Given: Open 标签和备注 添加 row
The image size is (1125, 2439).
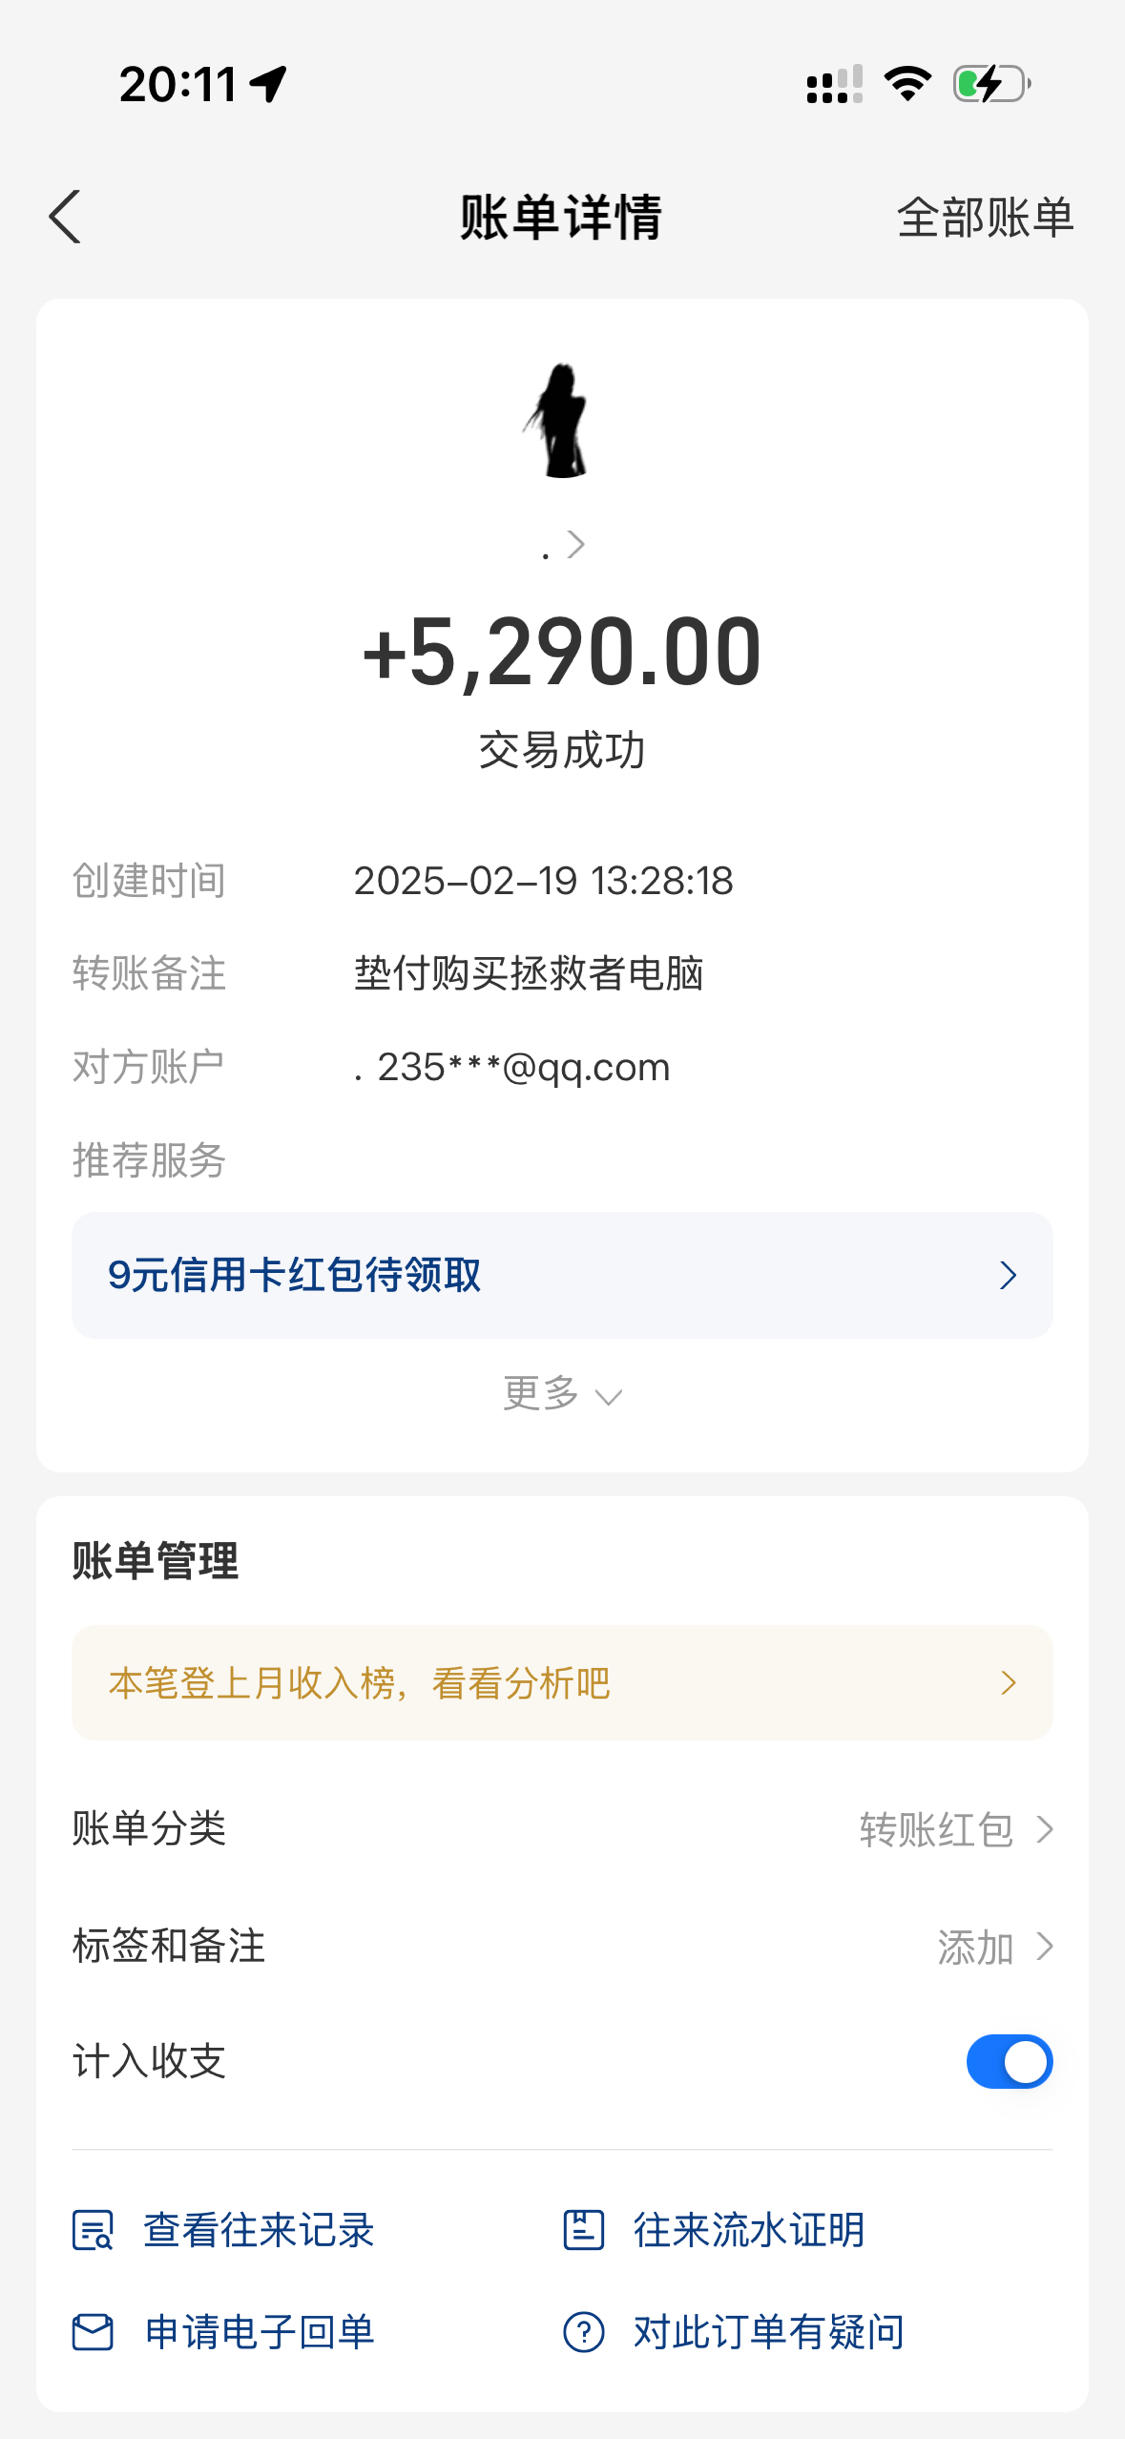Looking at the screenshot, I should 562,1947.
